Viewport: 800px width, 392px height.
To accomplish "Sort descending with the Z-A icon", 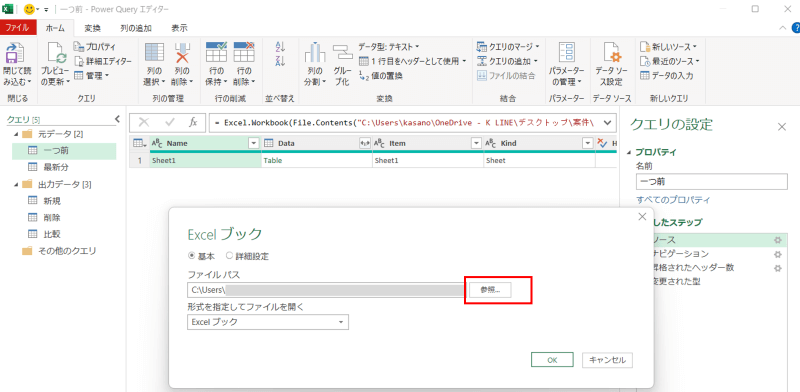I will click(x=280, y=61).
